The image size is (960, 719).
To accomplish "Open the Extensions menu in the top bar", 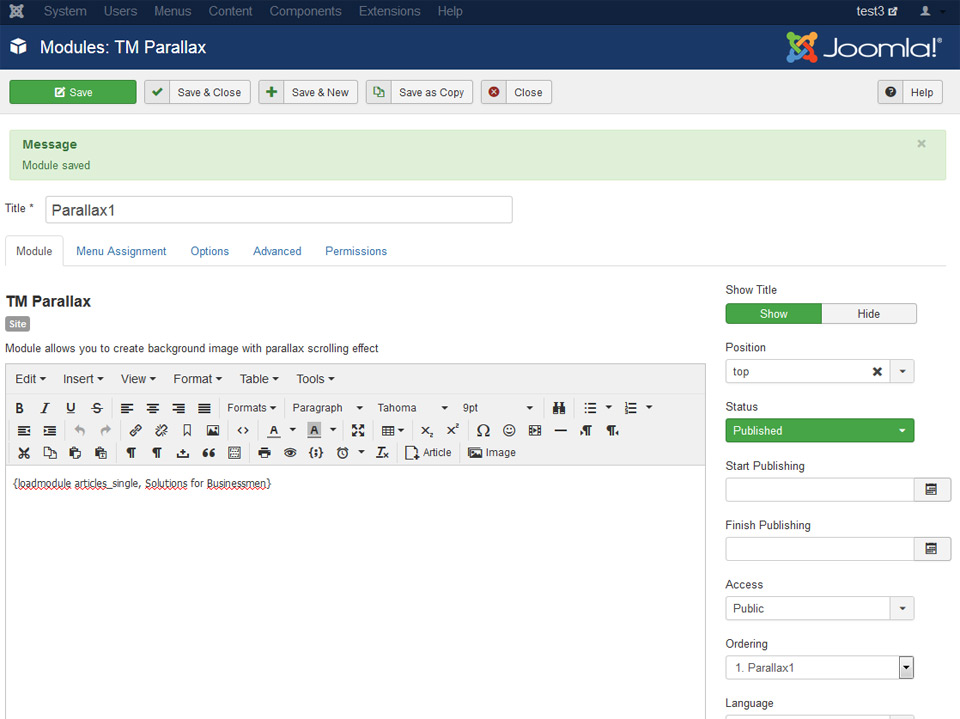I will (x=389, y=11).
